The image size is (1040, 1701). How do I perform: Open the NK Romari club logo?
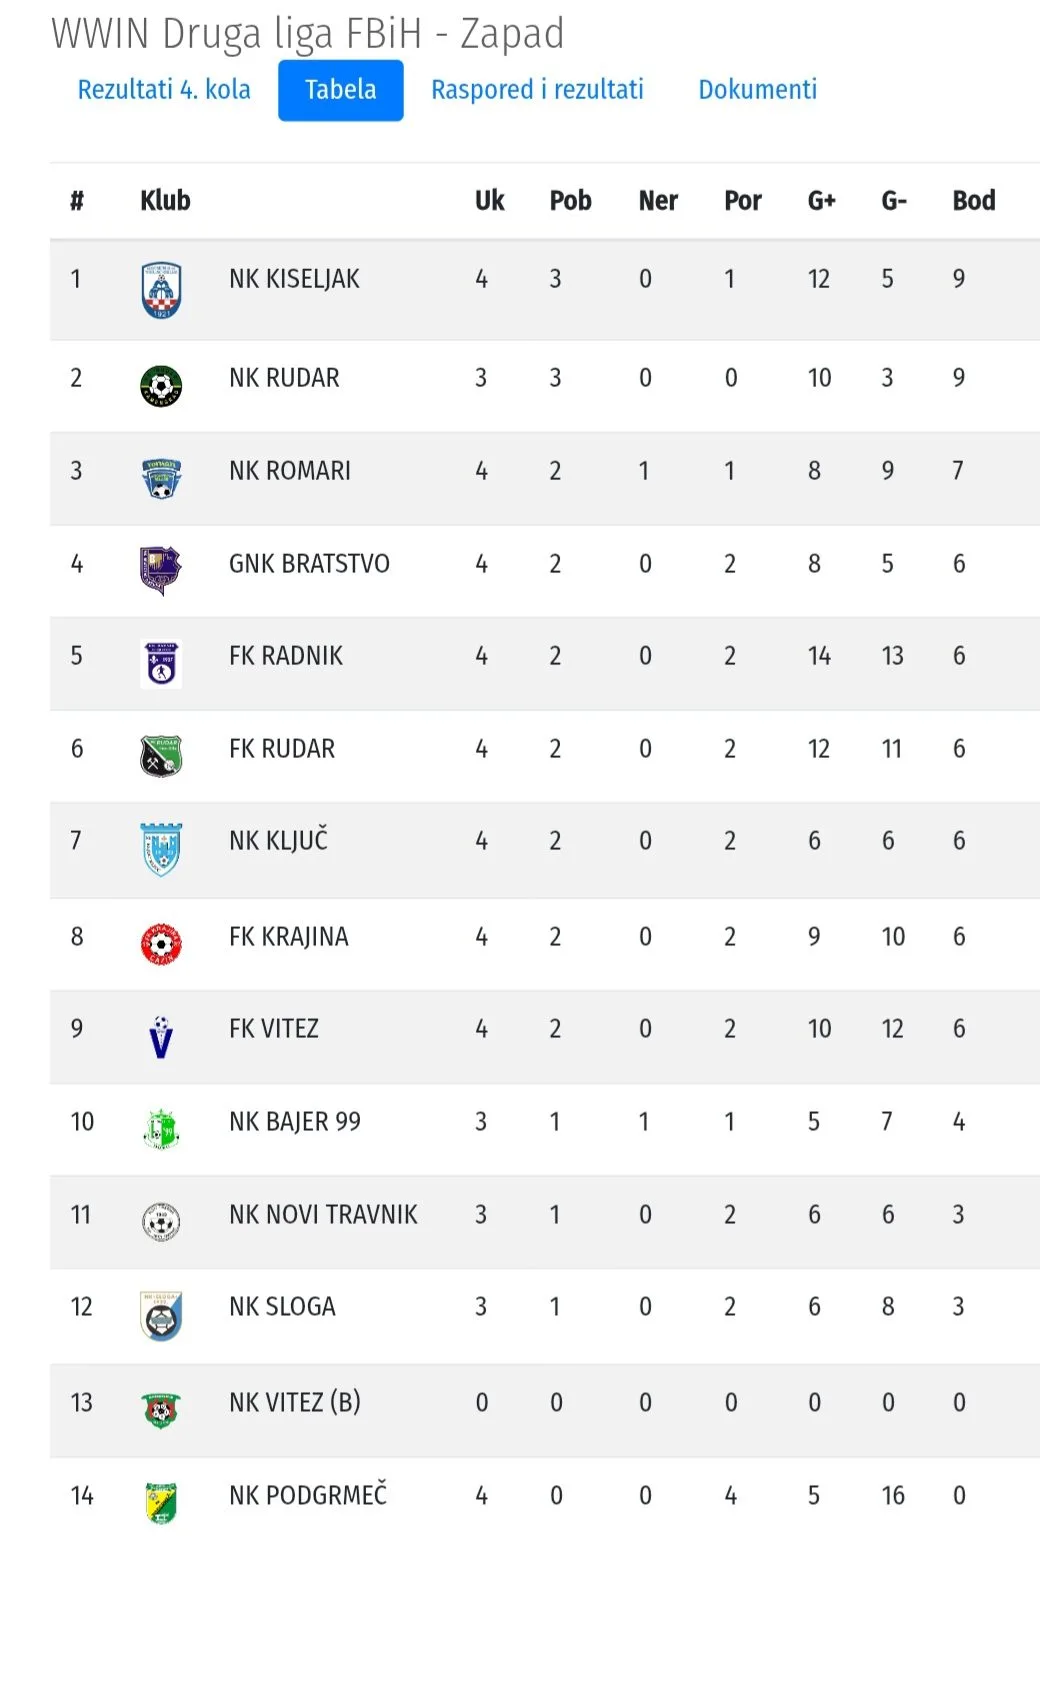click(161, 479)
